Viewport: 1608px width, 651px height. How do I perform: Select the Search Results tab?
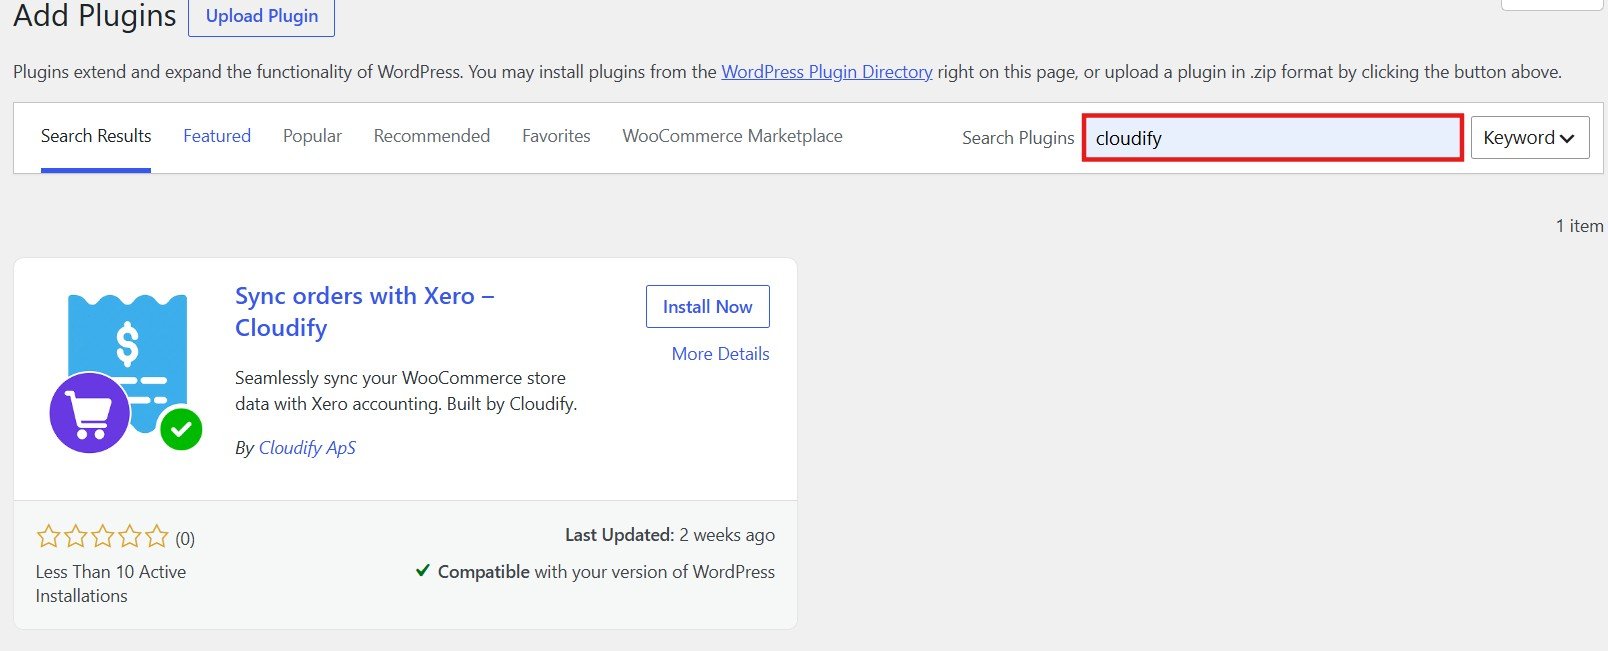(96, 136)
